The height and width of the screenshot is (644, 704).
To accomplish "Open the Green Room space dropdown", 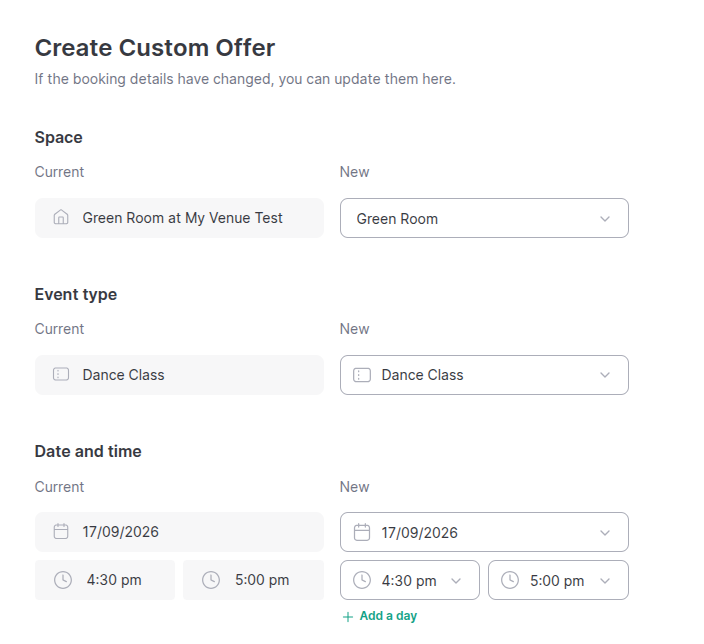I will pyautogui.click(x=484, y=218).
